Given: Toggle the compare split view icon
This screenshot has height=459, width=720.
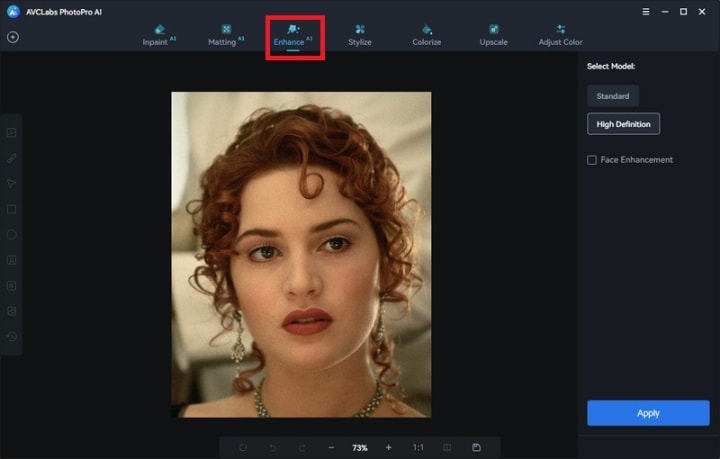Looking at the screenshot, I should 447,447.
